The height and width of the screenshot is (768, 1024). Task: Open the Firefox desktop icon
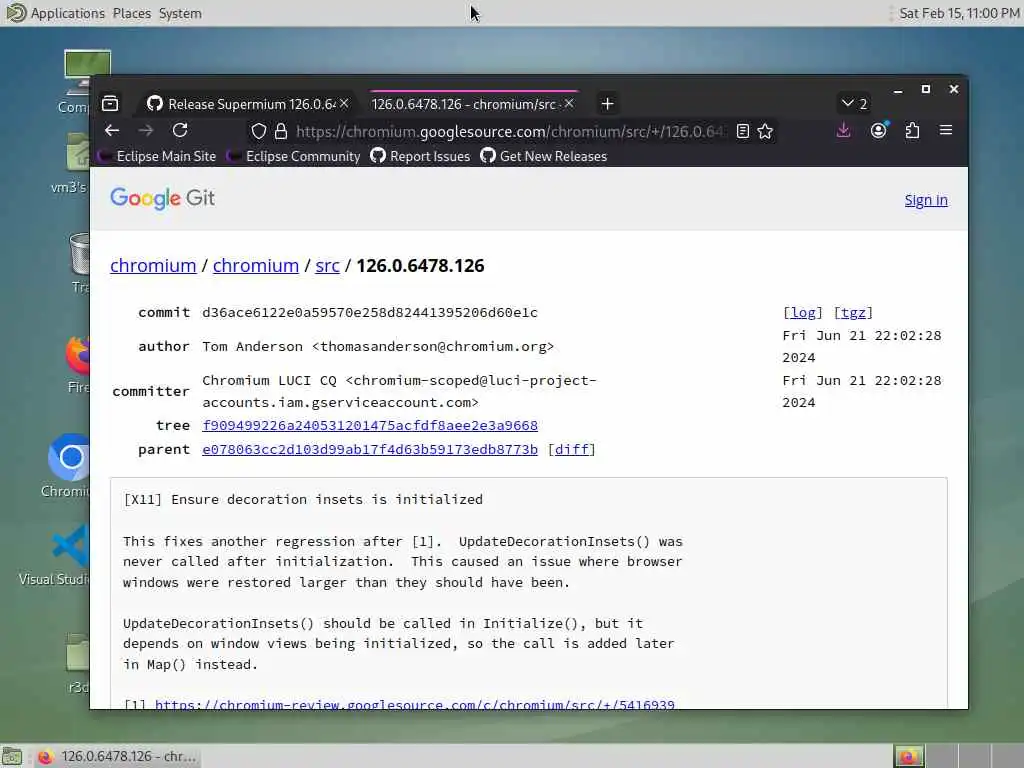(77, 364)
